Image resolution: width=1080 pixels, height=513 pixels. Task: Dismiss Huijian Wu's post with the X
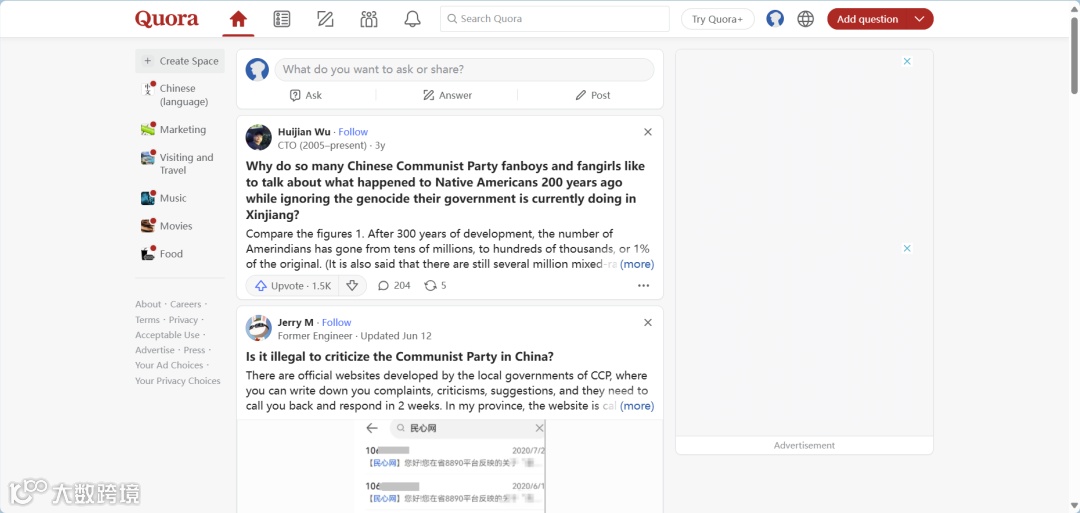pyautogui.click(x=647, y=132)
